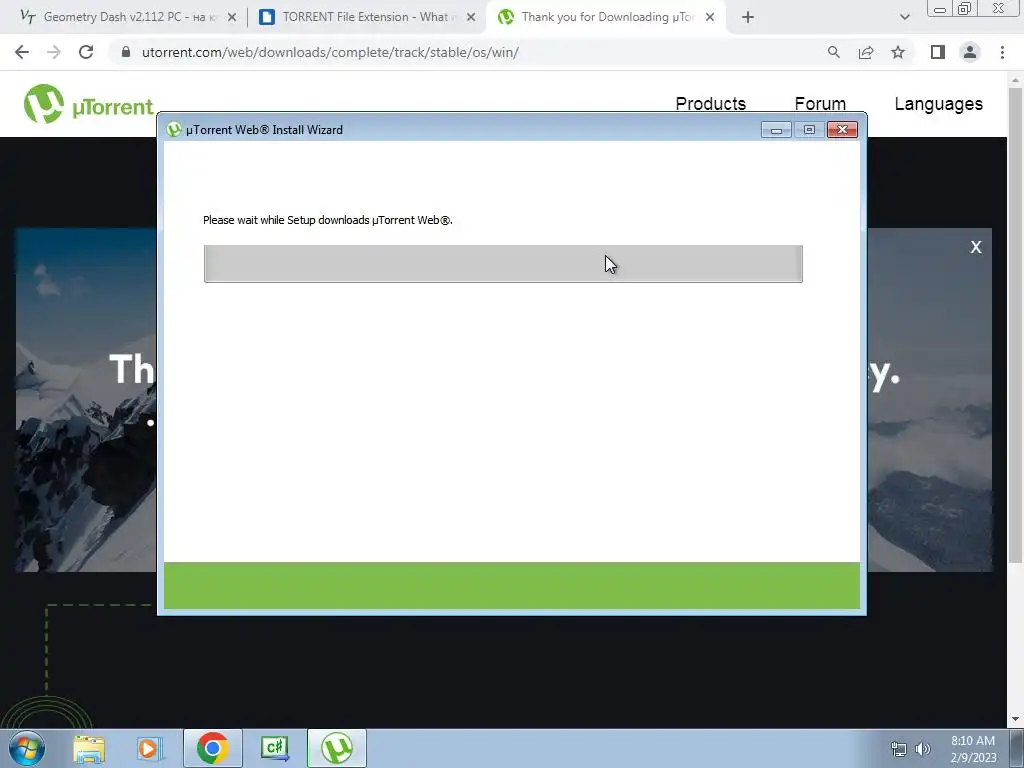Open the Languages menu
The image size is (1024, 768).
pos(938,104)
